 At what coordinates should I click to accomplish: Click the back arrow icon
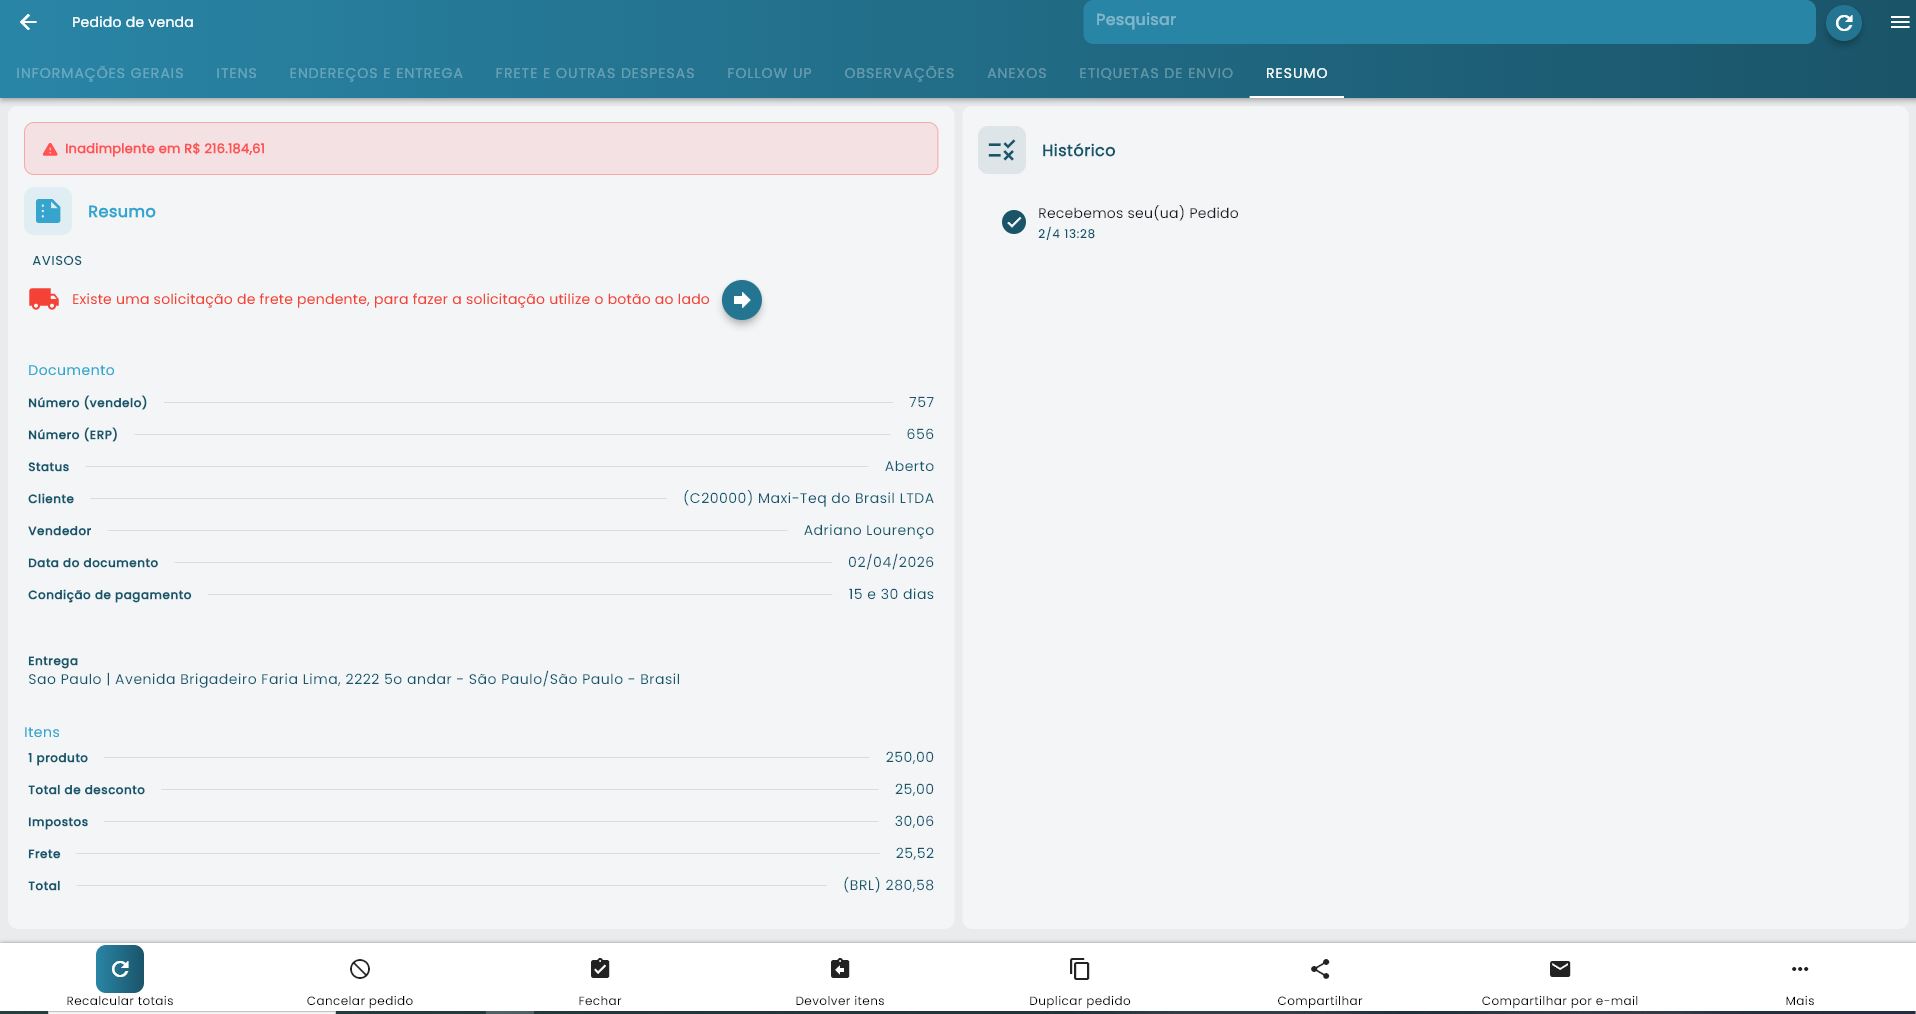coord(28,22)
